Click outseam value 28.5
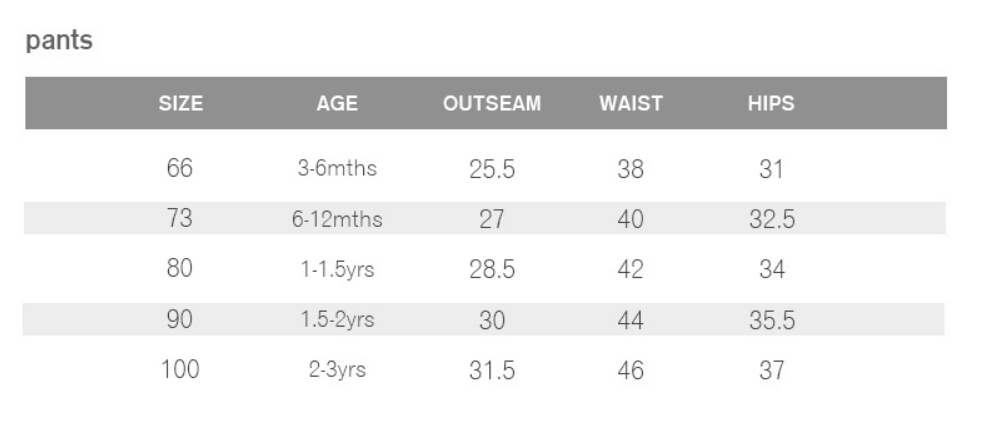The image size is (991, 431). click(492, 270)
